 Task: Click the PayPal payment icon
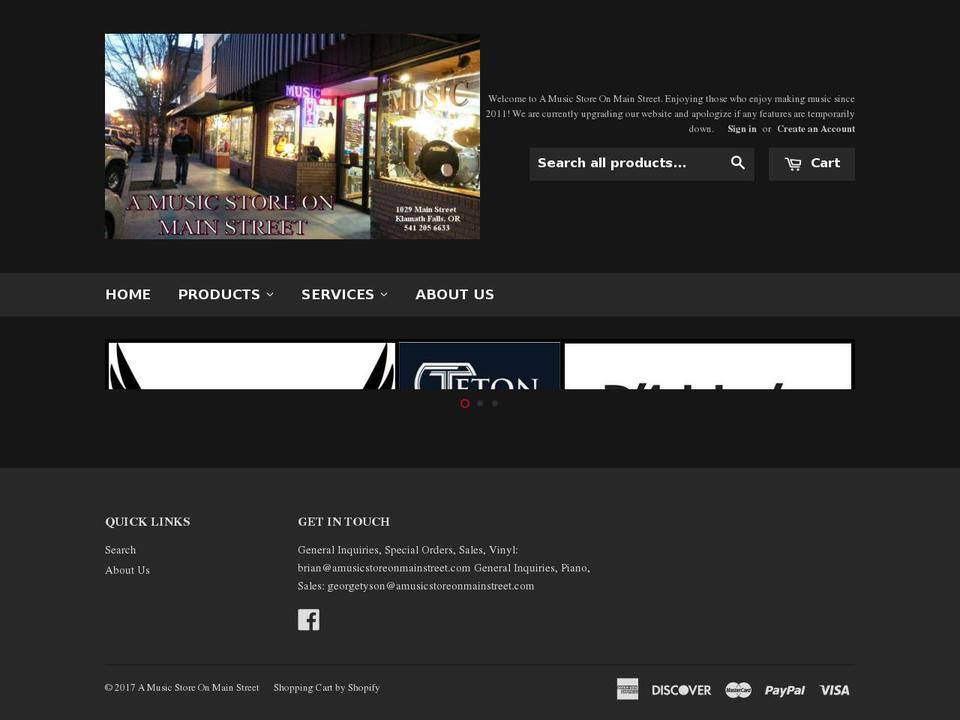785,689
